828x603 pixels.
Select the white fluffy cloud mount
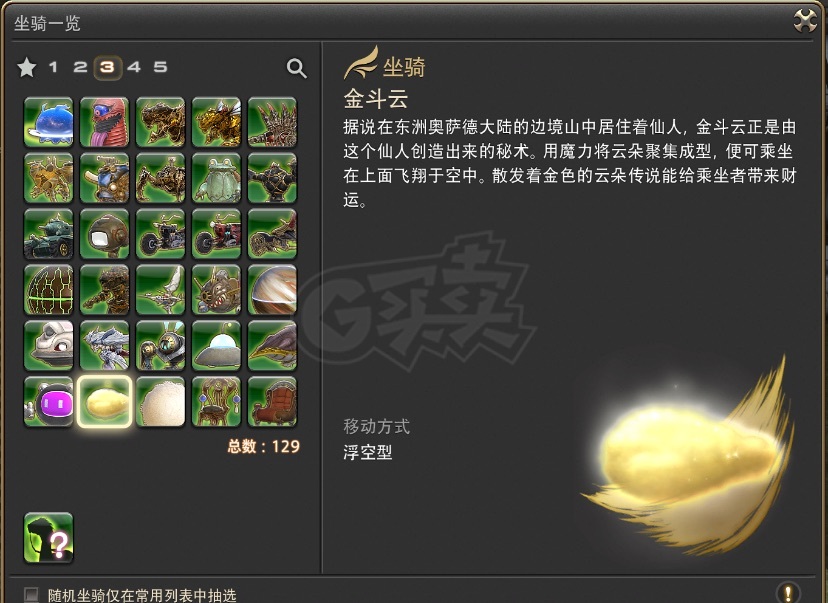[x=161, y=402]
